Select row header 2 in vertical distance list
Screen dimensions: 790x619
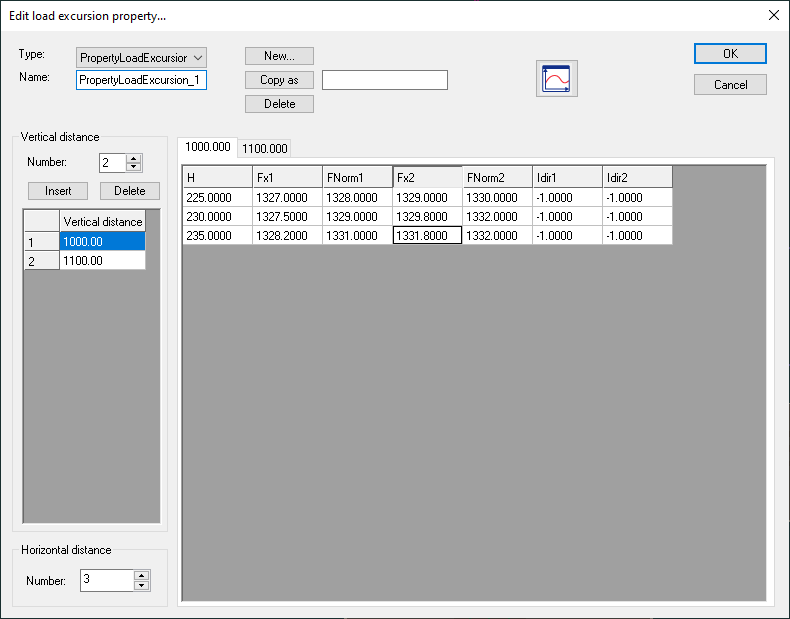42,261
